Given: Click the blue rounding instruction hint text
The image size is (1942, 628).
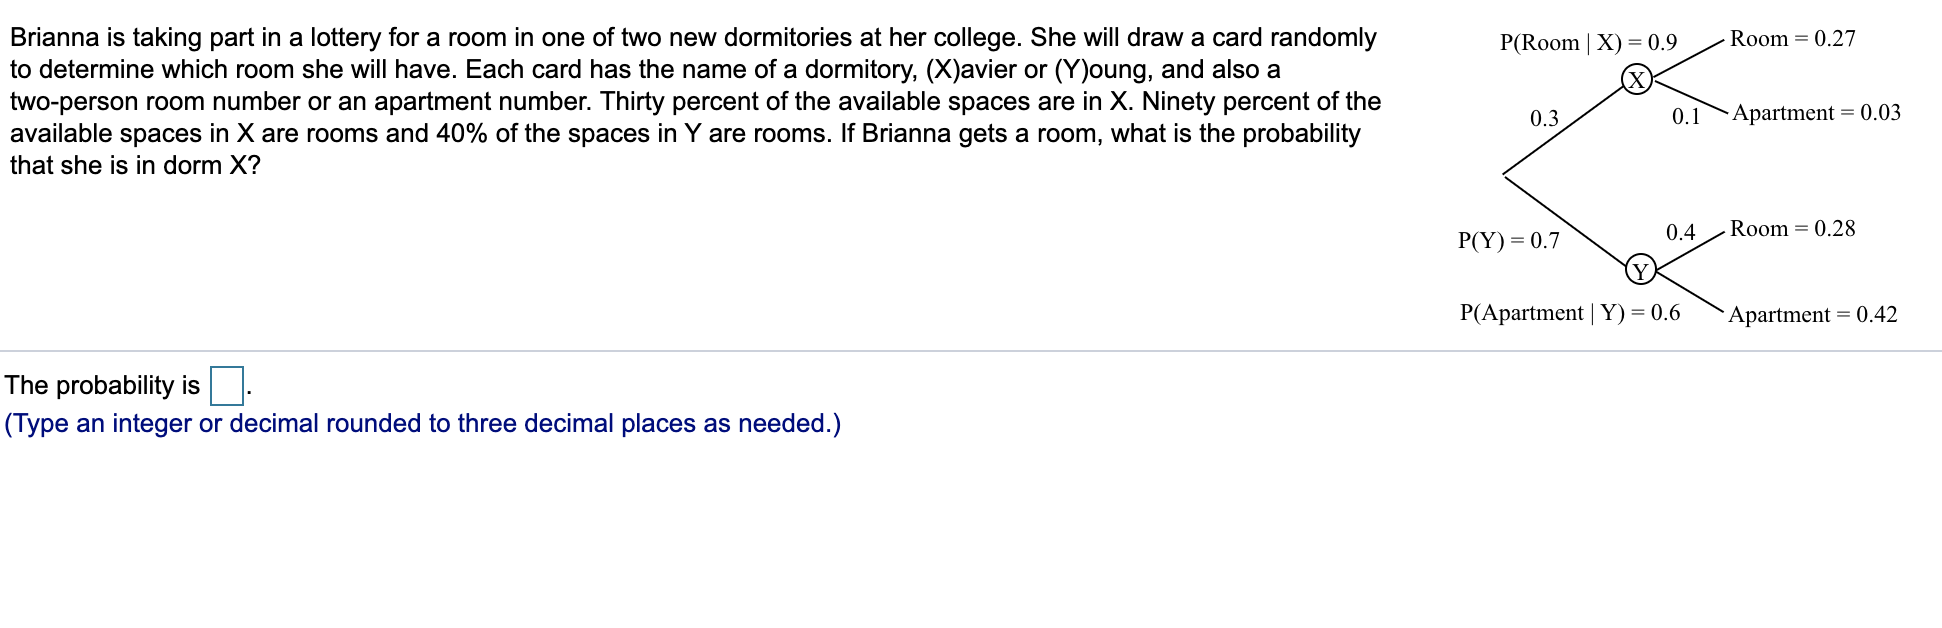Looking at the screenshot, I should [422, 424].
